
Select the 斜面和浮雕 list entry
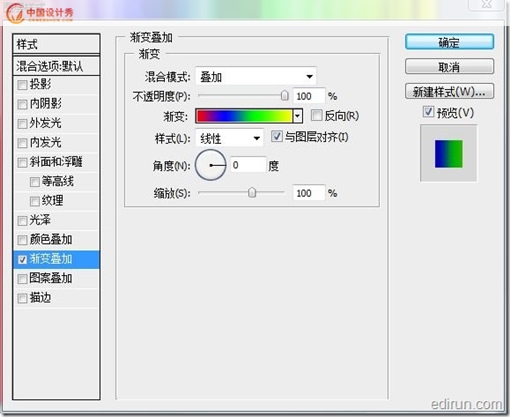point(56,162)
